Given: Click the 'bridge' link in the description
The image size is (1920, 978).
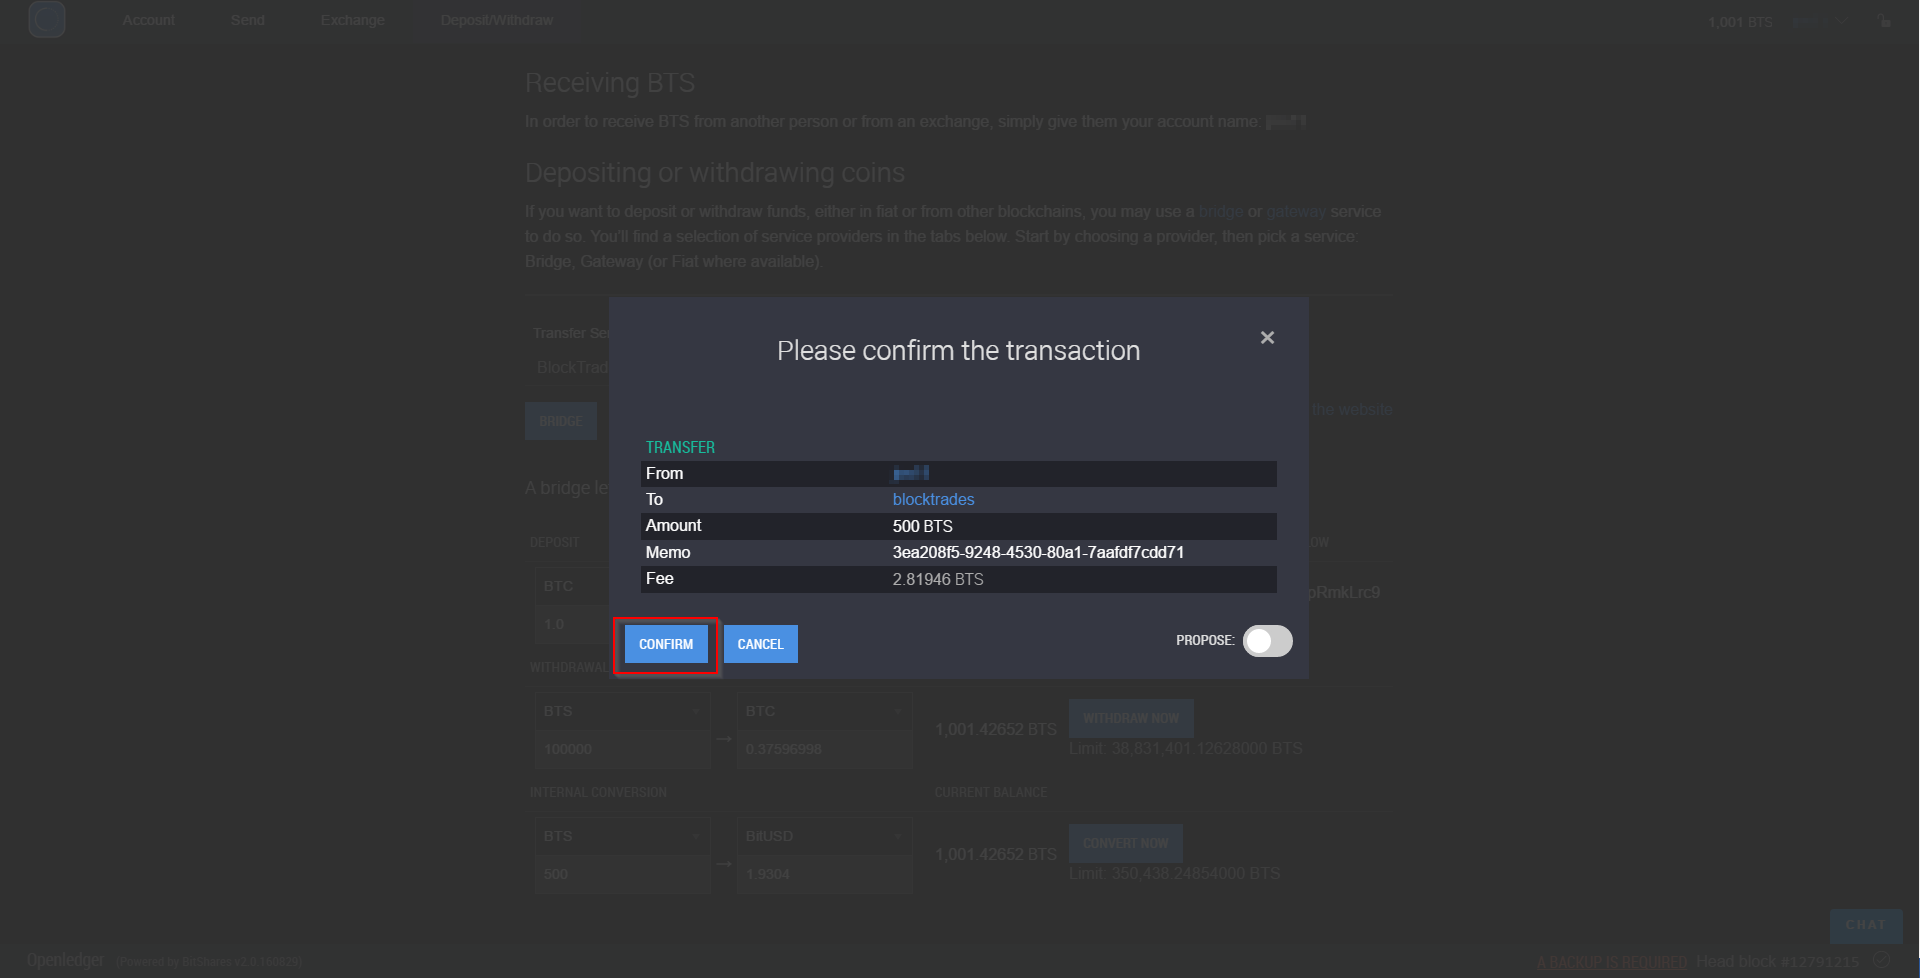Looking at the screenshot, I should tap(1221, 212).
